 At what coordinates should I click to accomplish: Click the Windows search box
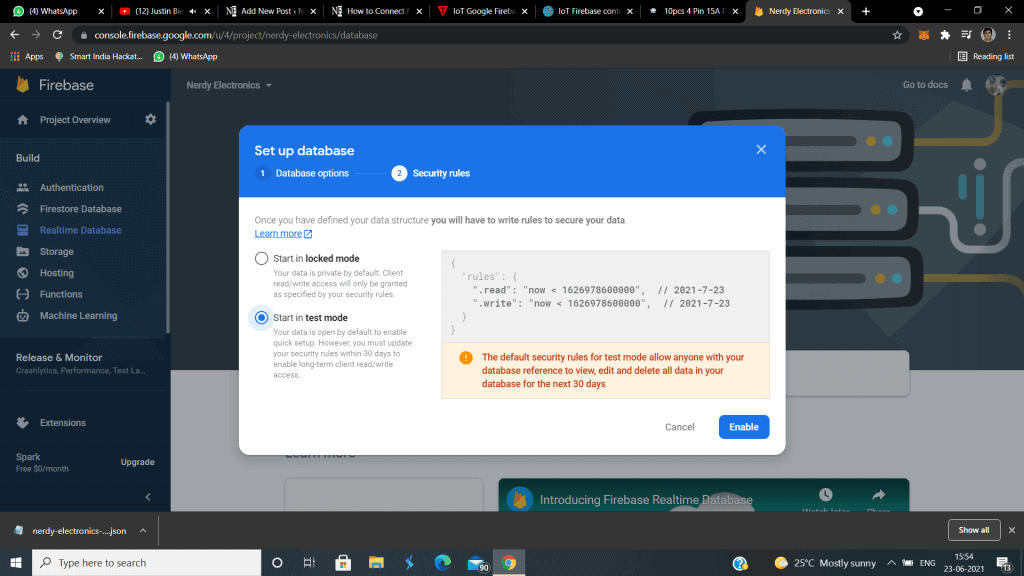(146, 563)
